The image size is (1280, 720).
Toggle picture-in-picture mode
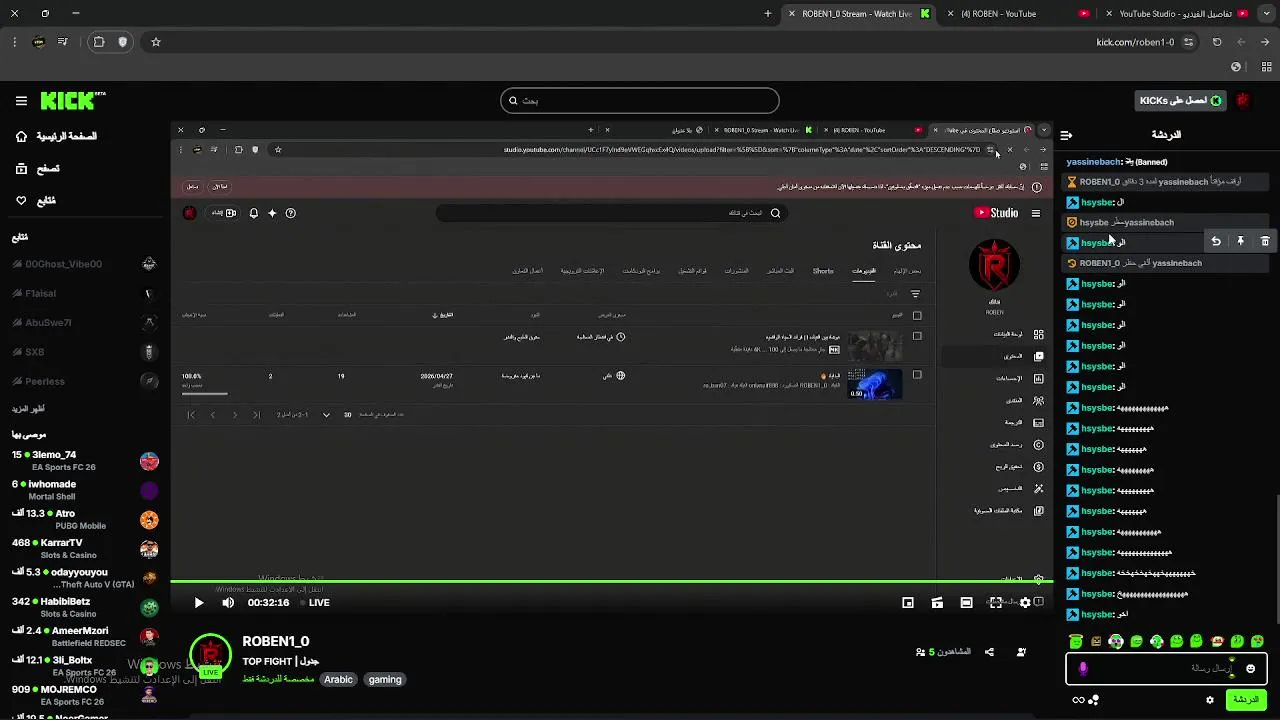(908, 603)
